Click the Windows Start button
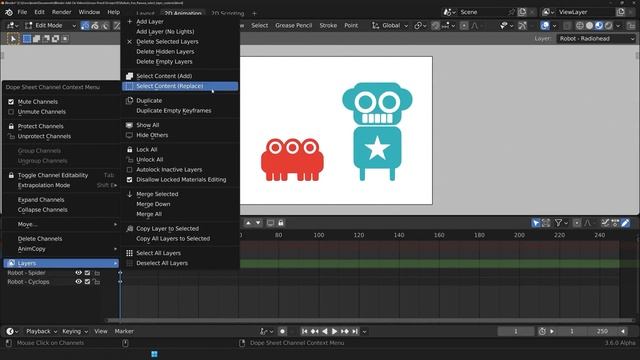640x360 pixels. [x=154, y=354]
